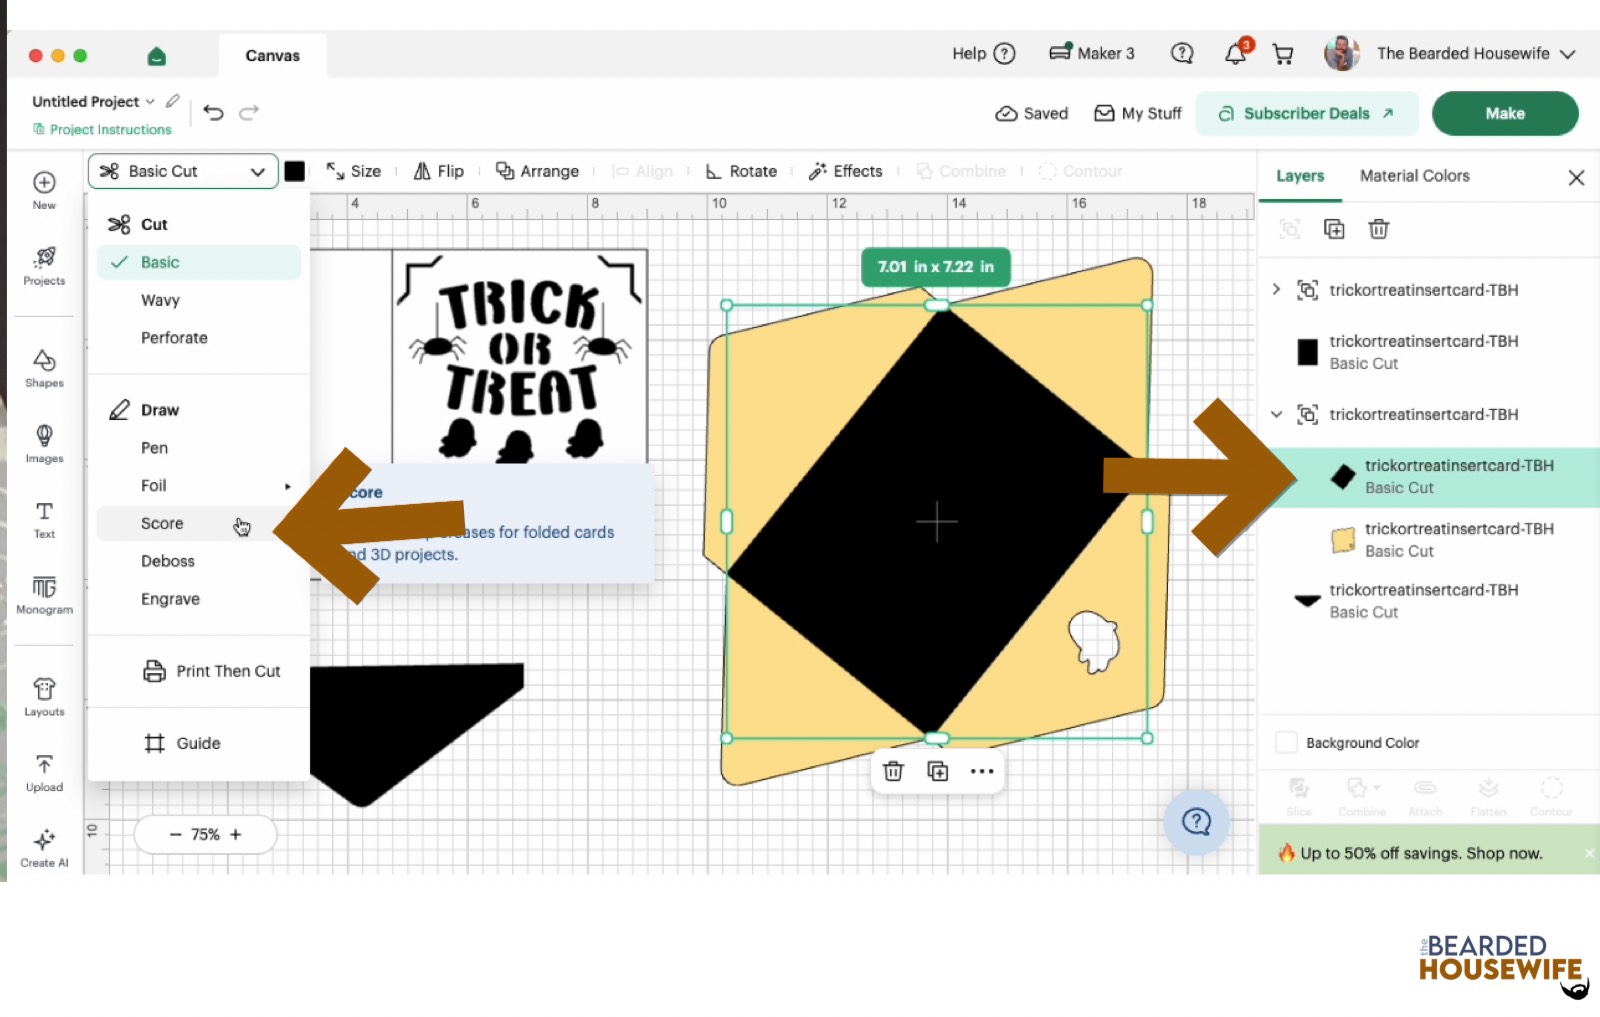
Task: Open the Canvas tab
Action: coord(272,56)
